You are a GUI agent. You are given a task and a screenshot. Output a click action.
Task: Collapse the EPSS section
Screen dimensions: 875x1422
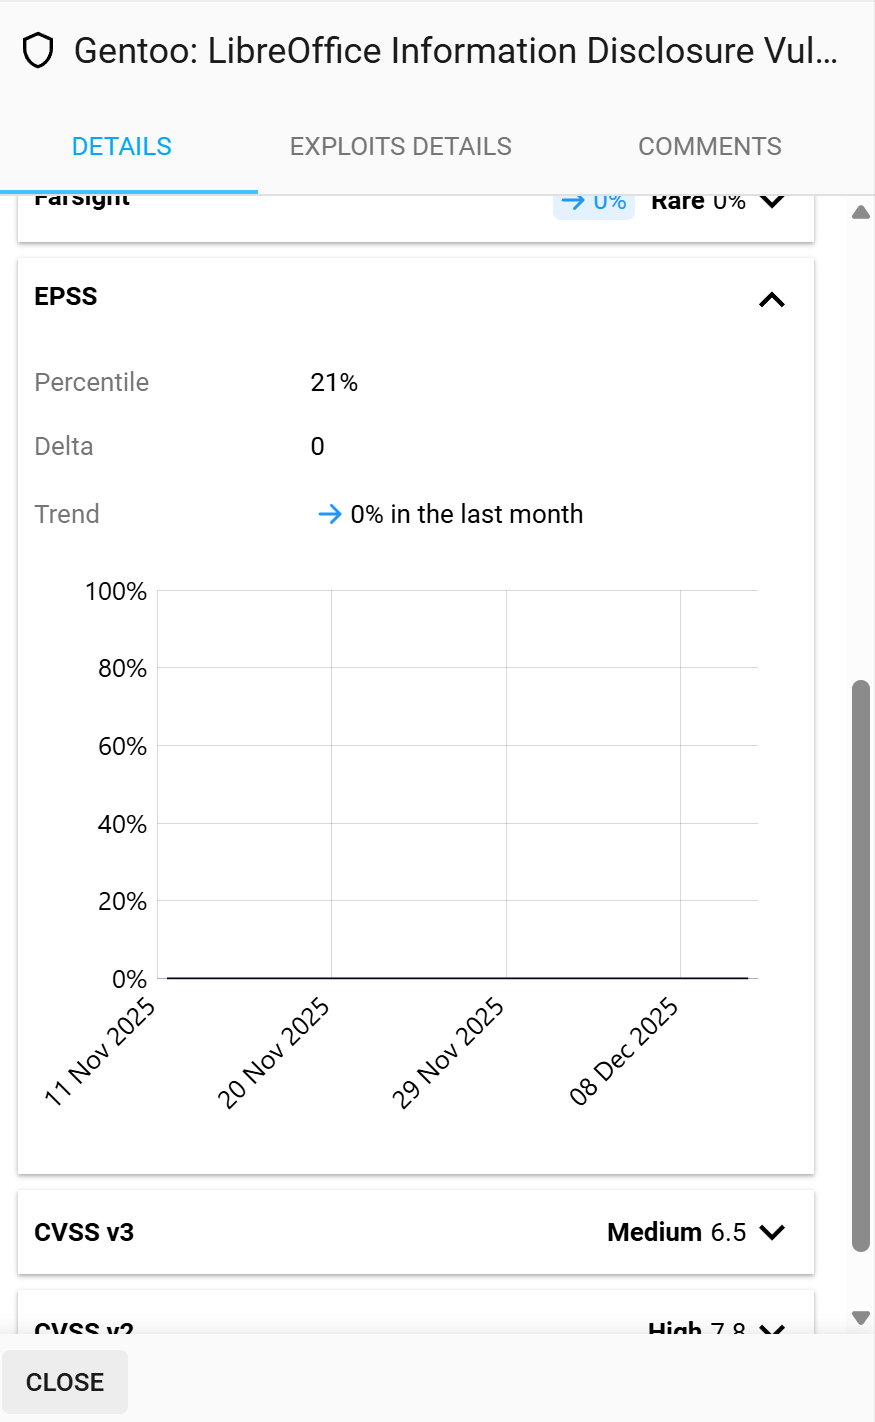point(772,299)
